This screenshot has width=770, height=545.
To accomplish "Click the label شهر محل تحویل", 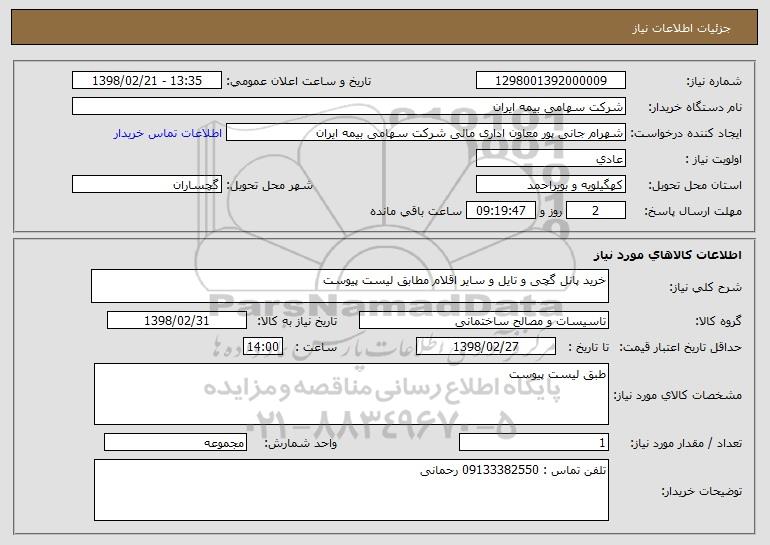I will (269, 185).
